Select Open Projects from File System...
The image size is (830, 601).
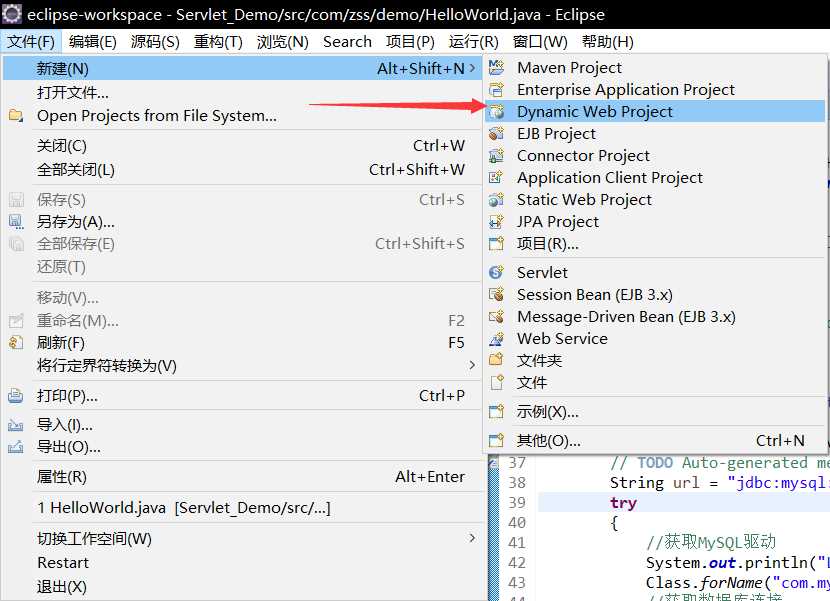tap(242, 115)
